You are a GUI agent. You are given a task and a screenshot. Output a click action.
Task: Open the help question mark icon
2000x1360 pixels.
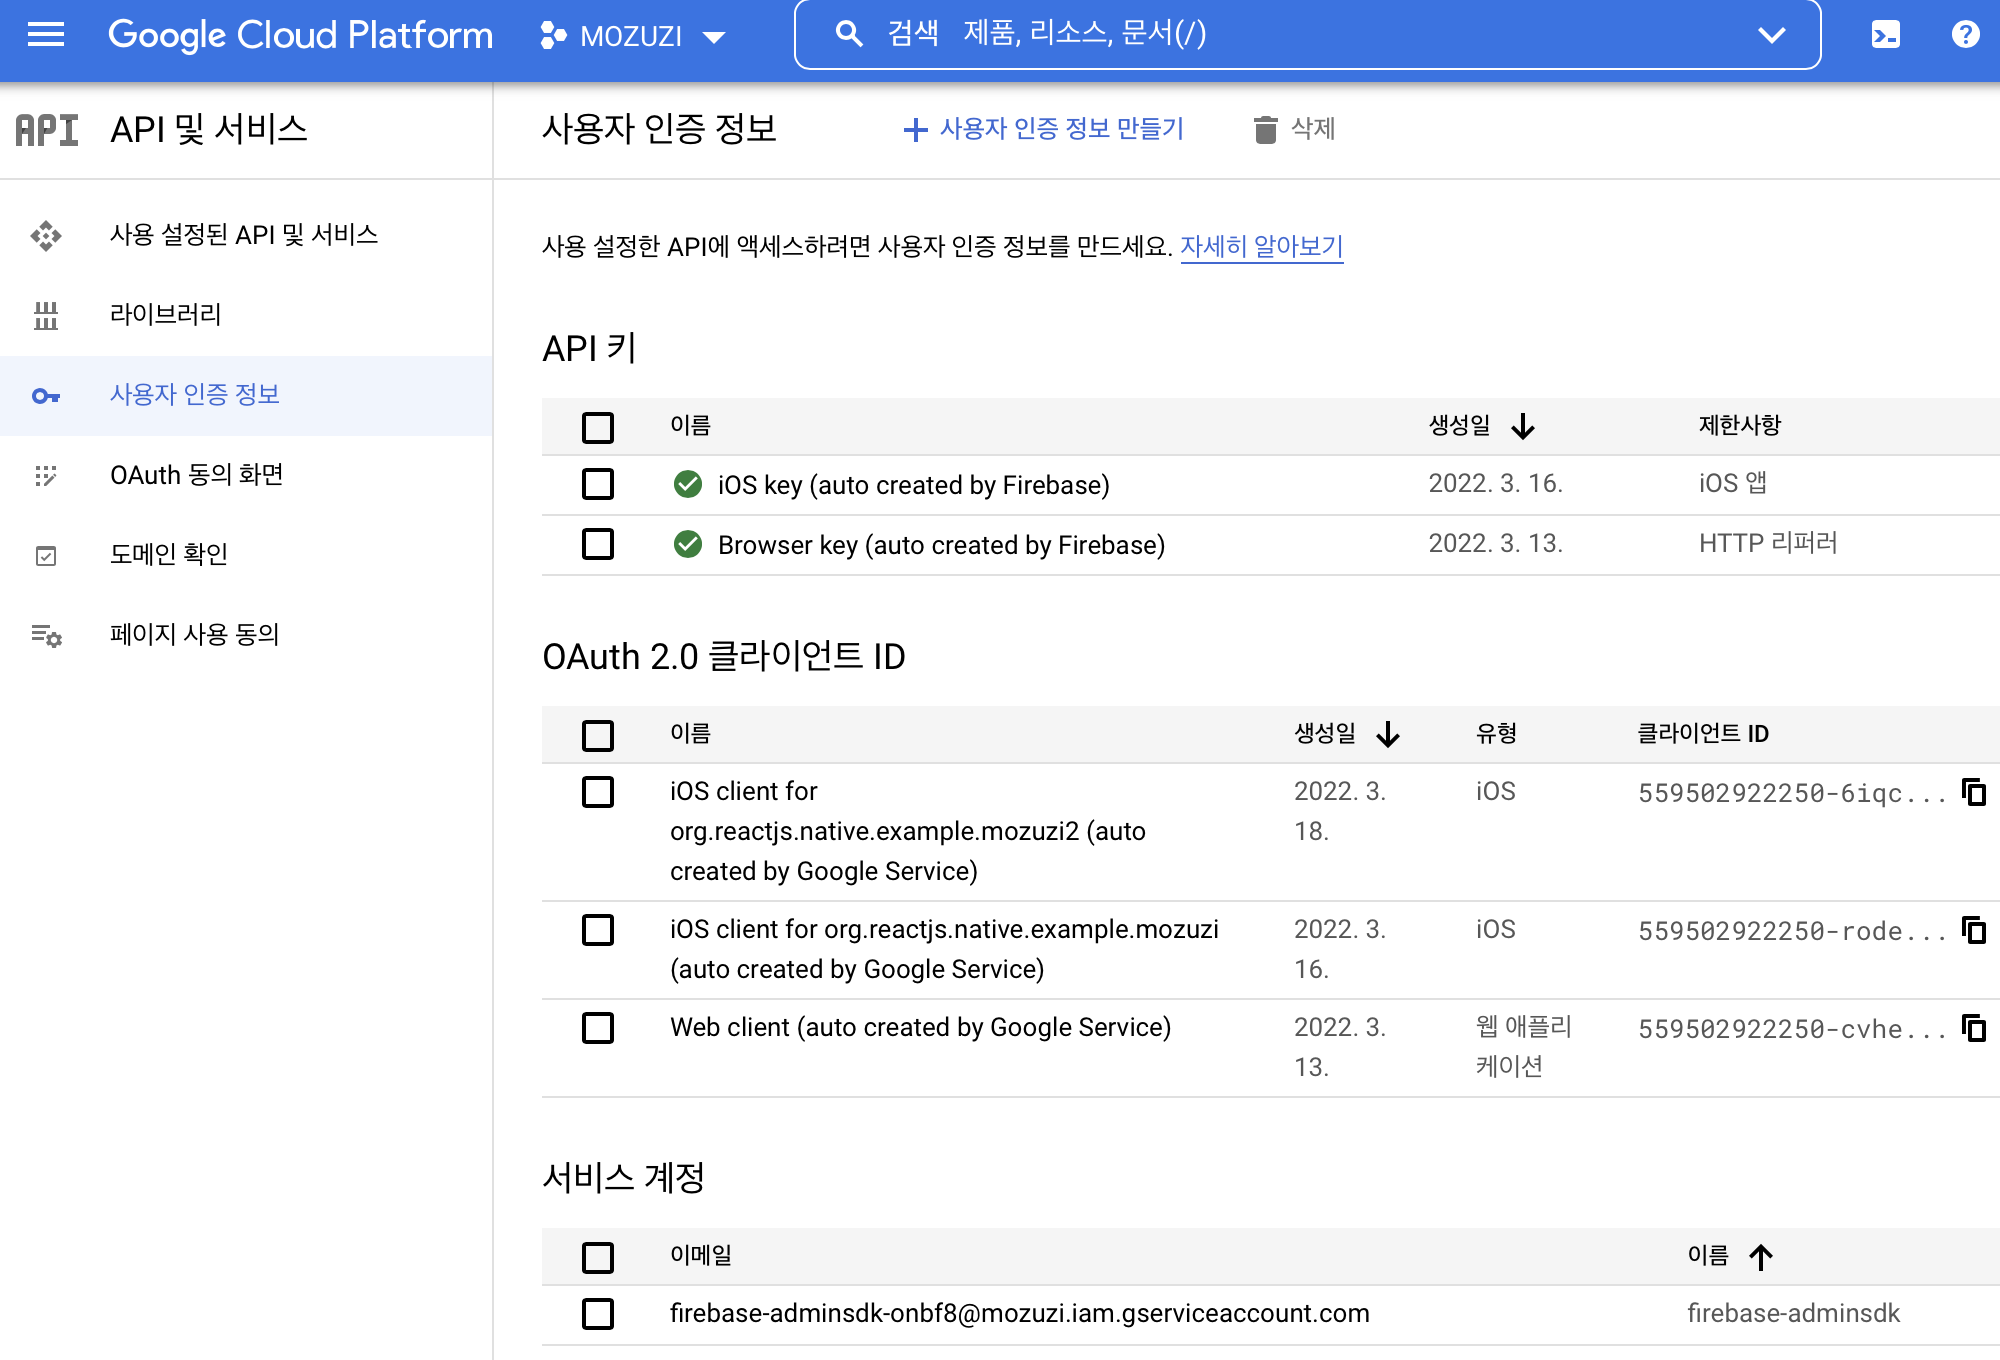coord(1965,35)
